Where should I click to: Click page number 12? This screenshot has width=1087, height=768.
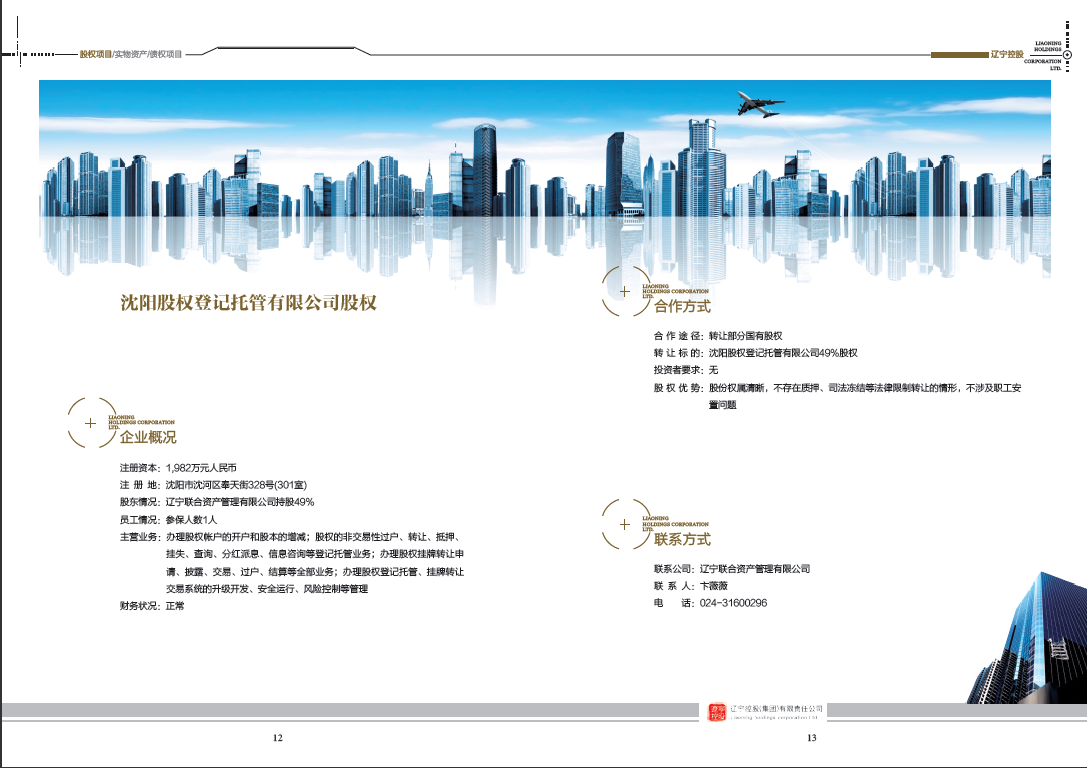[x=277, y=738]
